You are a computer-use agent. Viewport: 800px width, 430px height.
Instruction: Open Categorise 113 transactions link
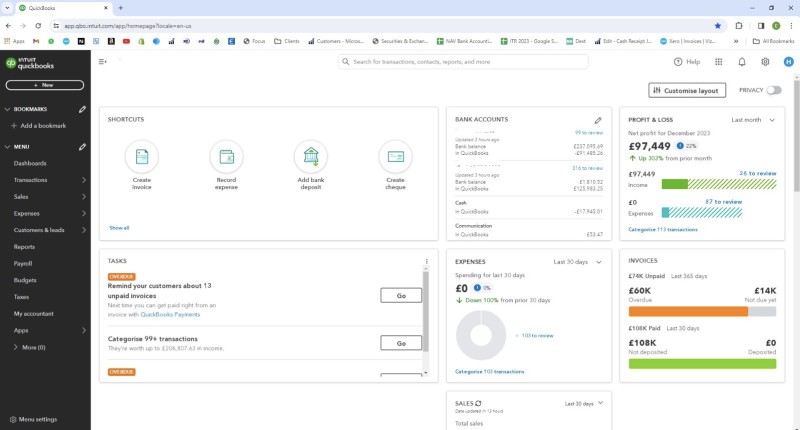click(x=663, y=230)
